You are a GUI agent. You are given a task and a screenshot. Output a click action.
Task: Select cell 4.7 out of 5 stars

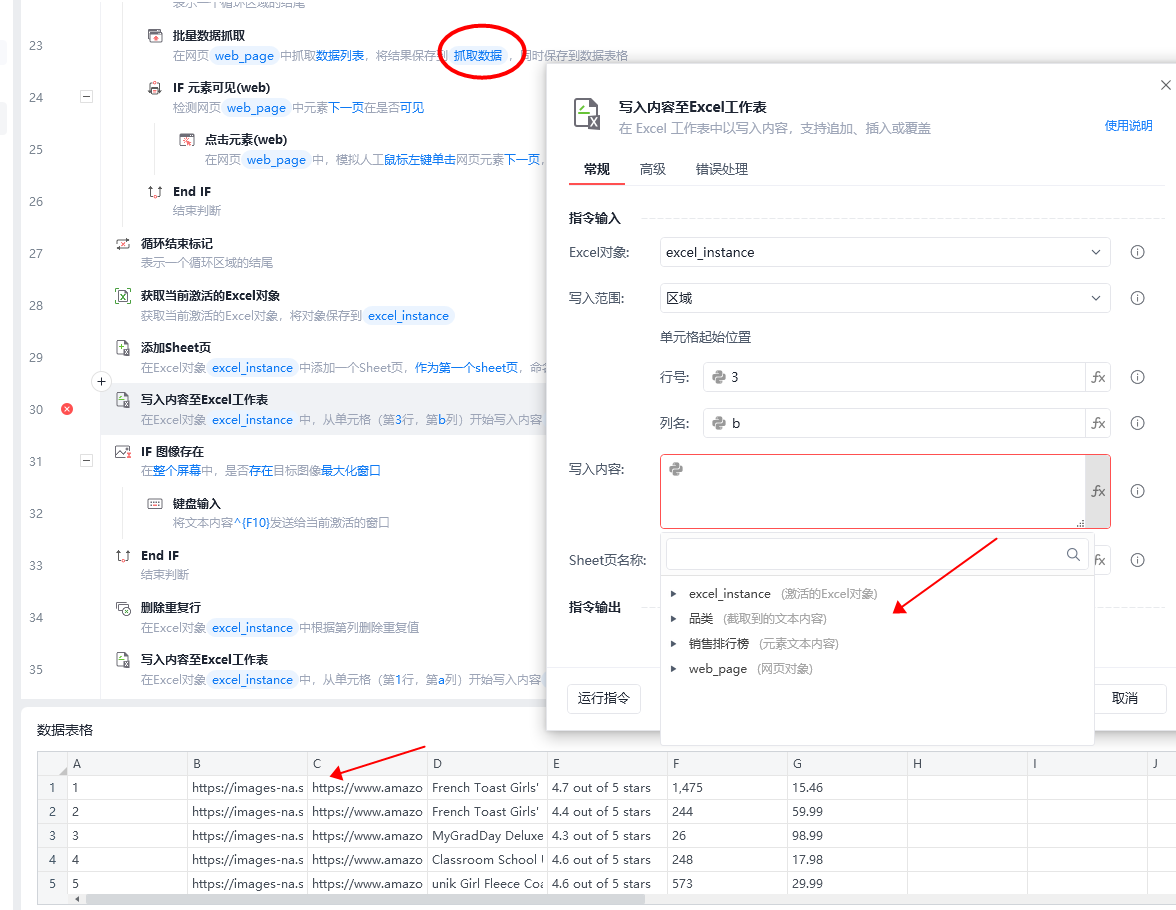pos(607,788)
